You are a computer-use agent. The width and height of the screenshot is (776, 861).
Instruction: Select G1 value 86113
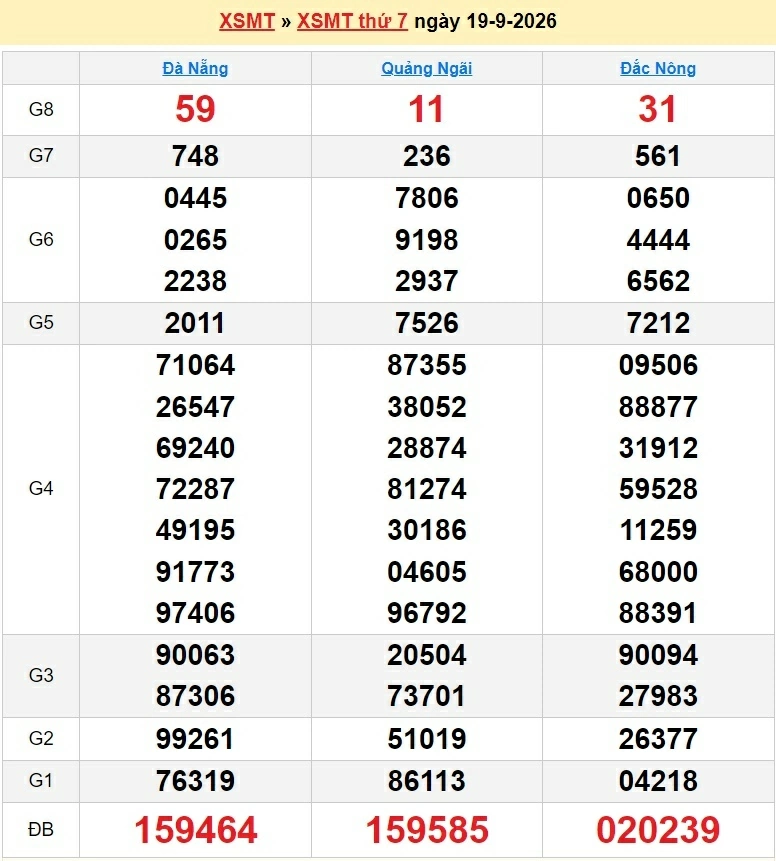coord(427,781)
